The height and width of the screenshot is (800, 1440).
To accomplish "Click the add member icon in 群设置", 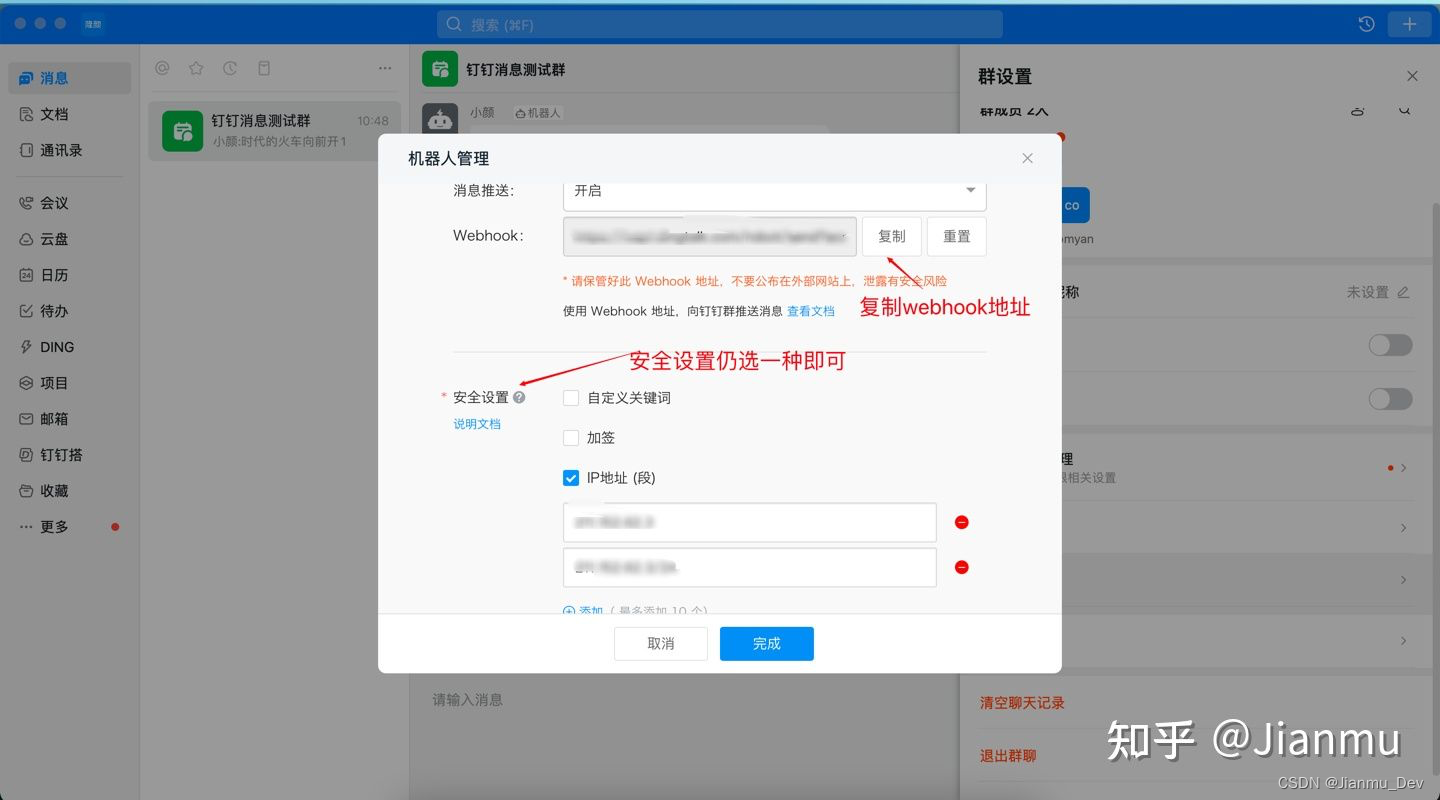I will click(1358, 111).
